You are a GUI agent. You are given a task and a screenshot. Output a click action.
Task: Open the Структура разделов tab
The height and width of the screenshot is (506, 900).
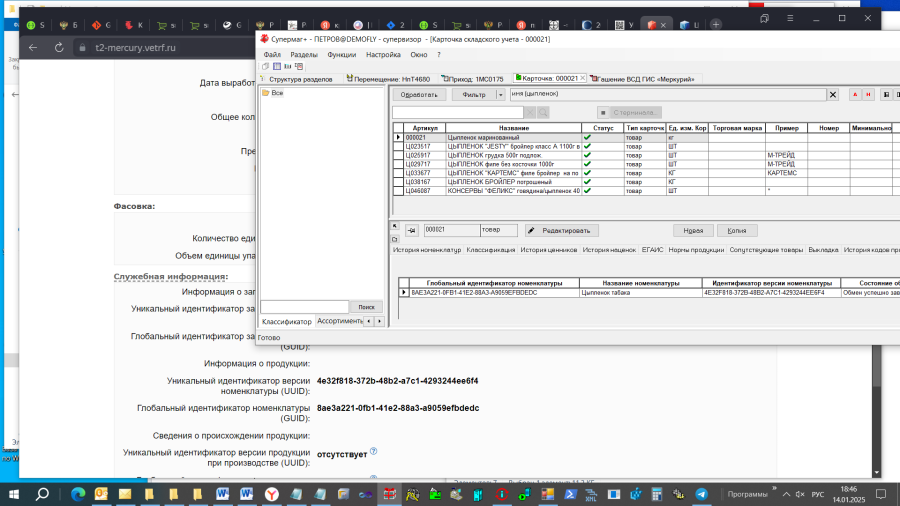tap(296, 79)
